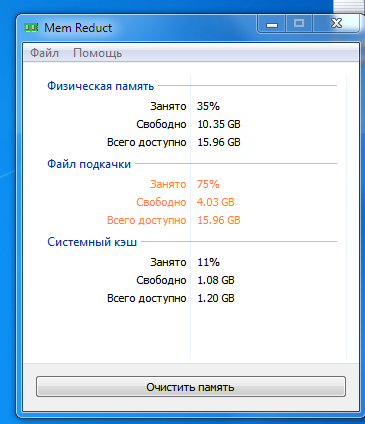The width and height of the screenshot is (365, 424).
Task: Click the 75% page file value
Action: [208, 184]
